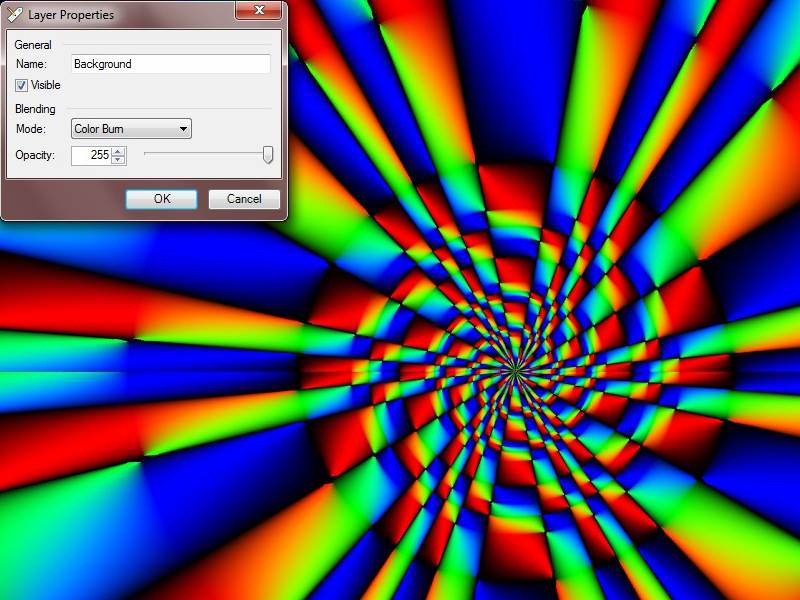Click the Opacity slider handle
Viewport: 800px width, 600px height.
pyautogui.click(x=268, y=155)
